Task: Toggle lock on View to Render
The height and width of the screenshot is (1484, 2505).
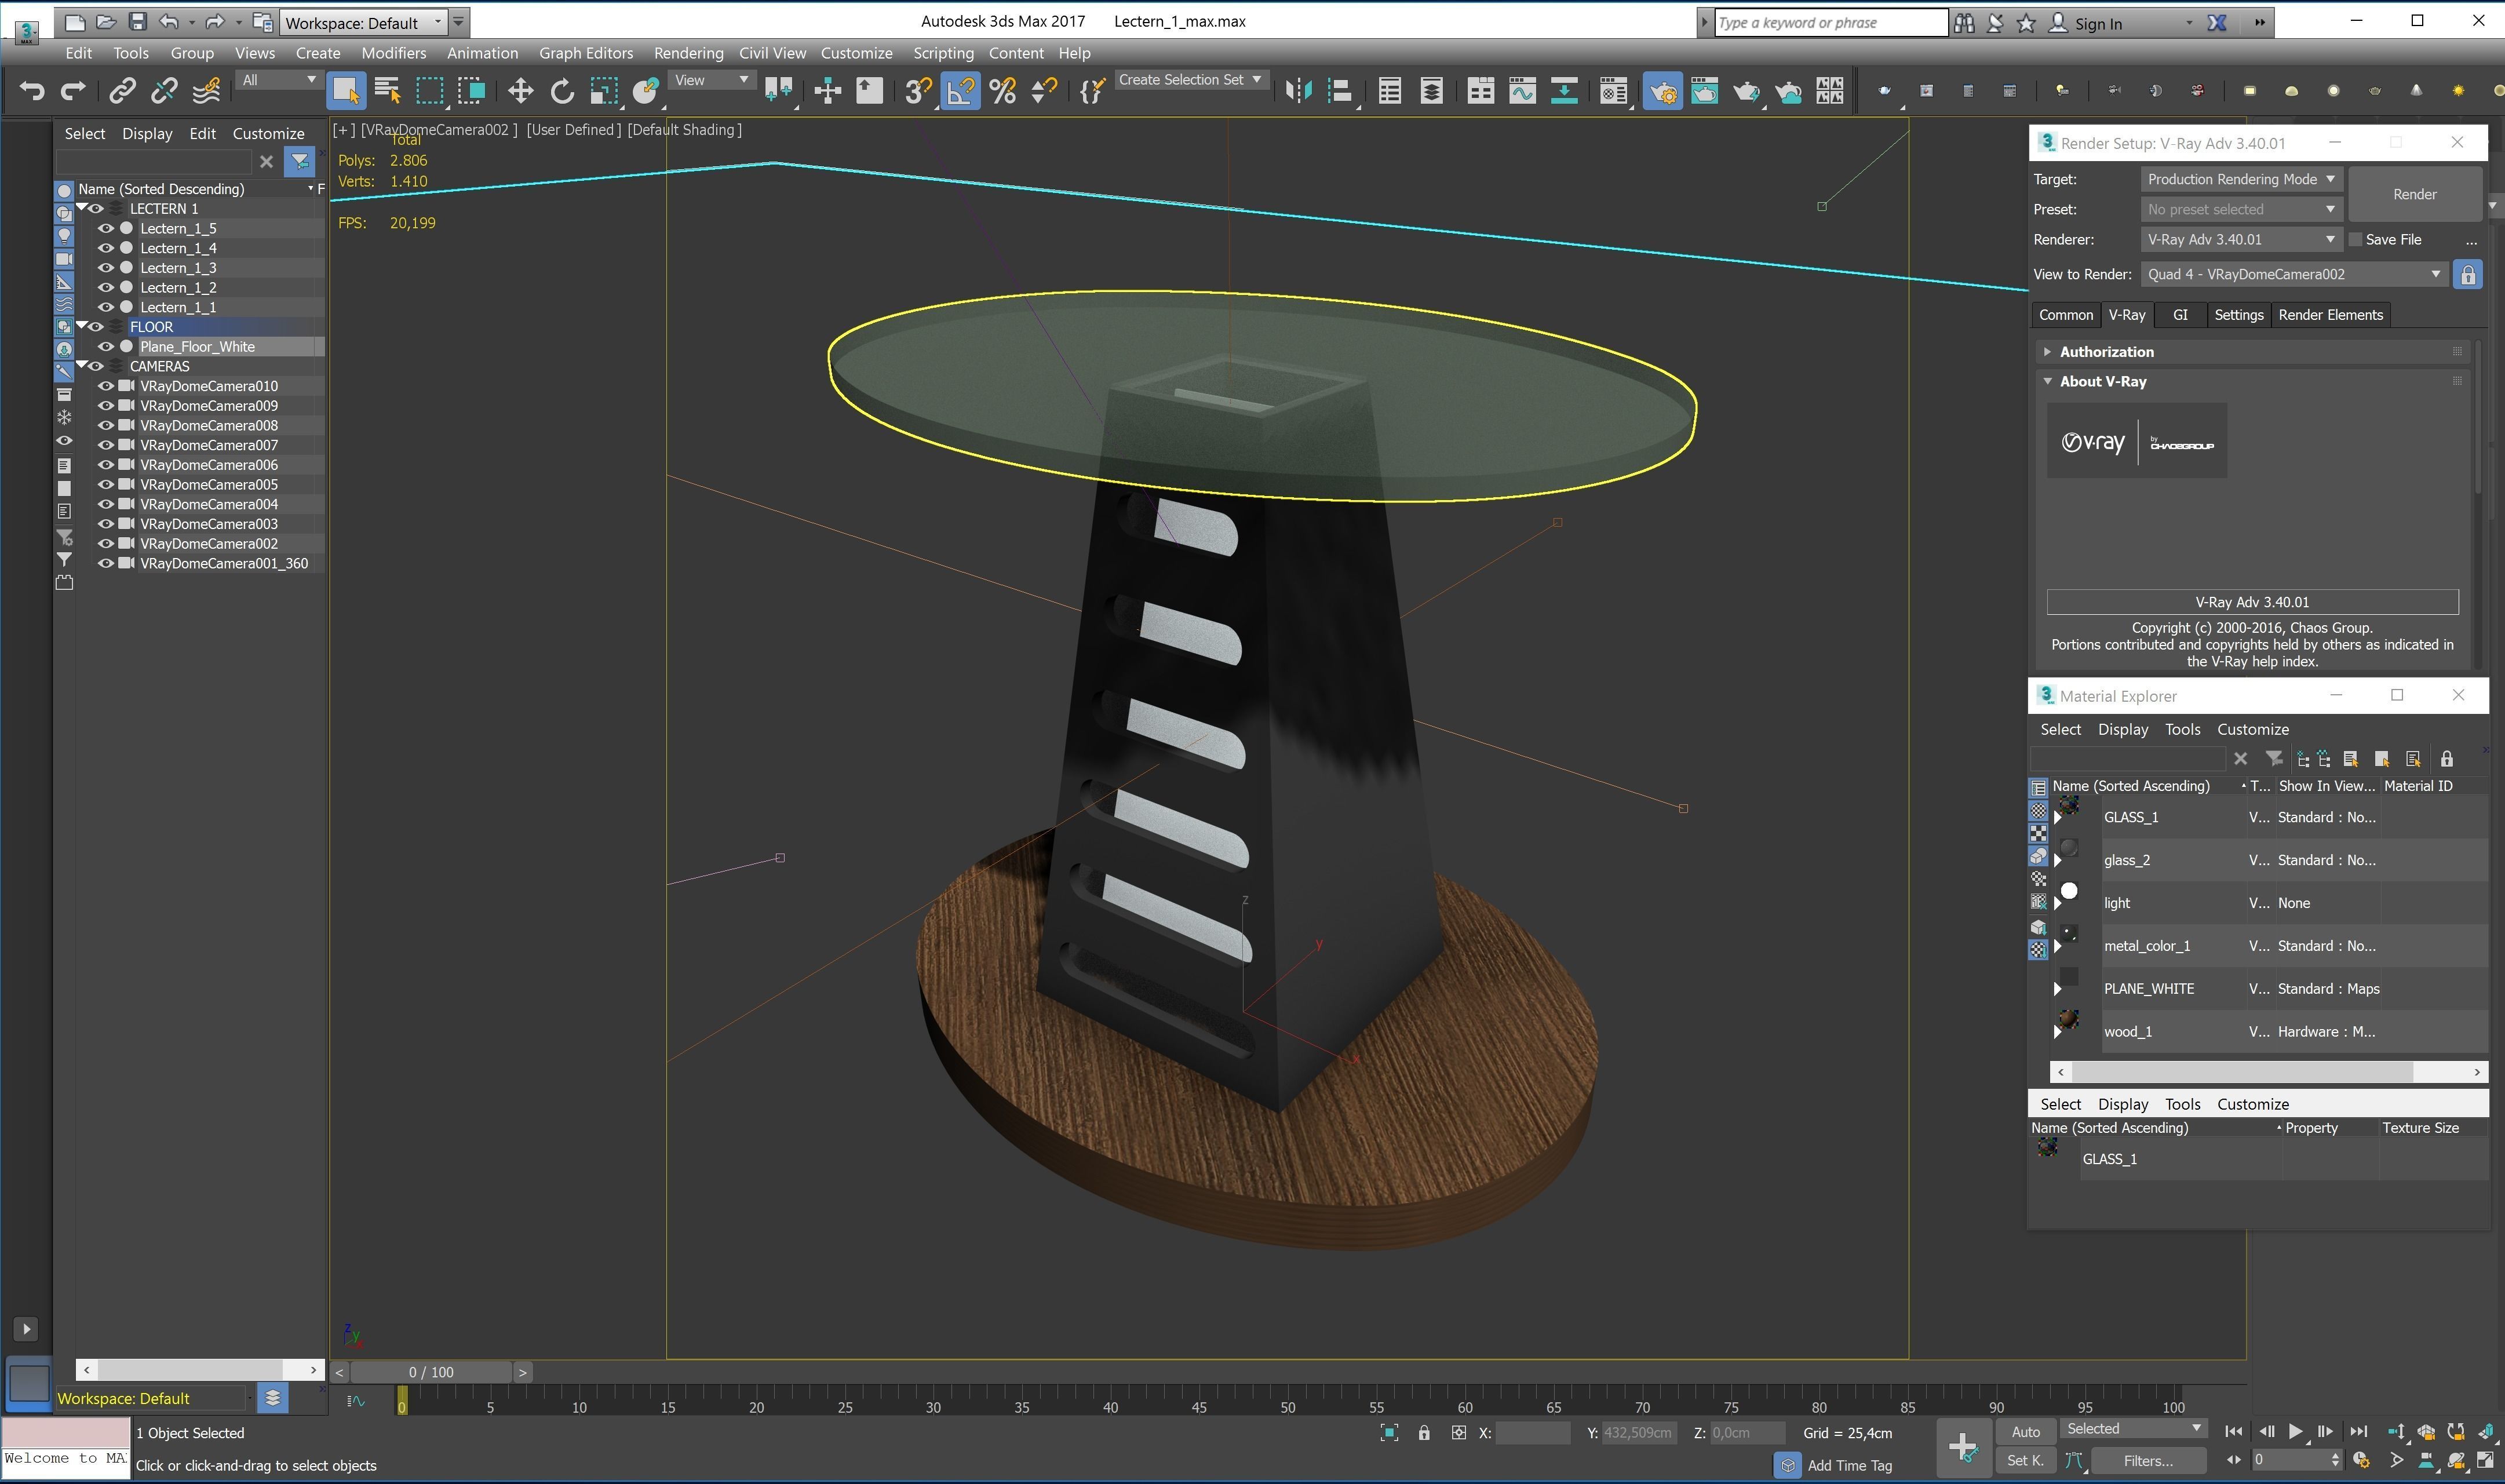Action: [x=2467, y=274]
